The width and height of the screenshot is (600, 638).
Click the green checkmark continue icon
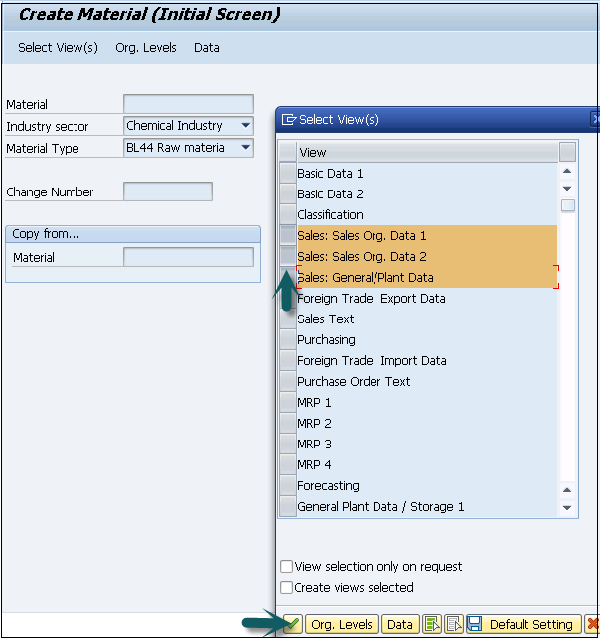pos(293,624)
